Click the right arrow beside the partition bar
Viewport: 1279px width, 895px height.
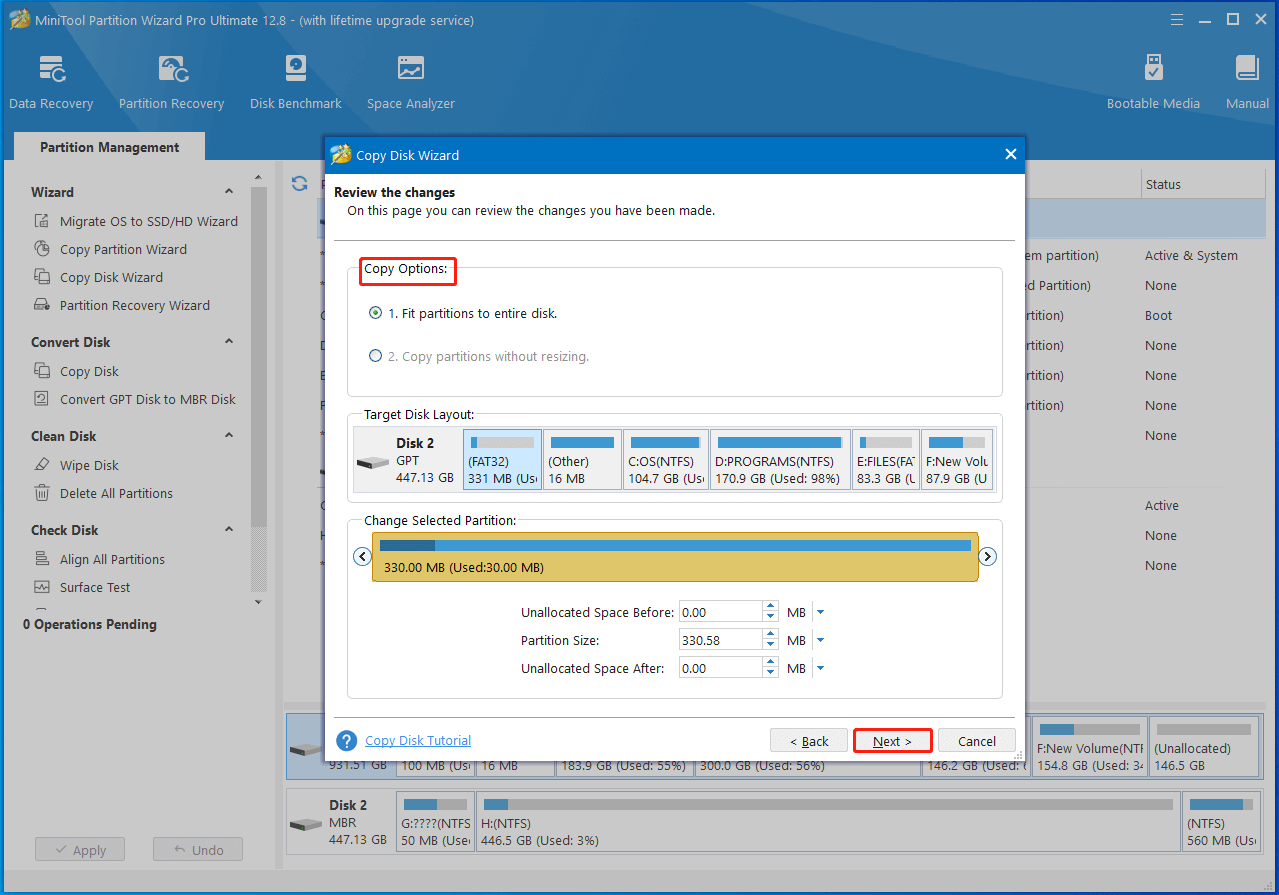pyautogui.click(x=987, y=556)
